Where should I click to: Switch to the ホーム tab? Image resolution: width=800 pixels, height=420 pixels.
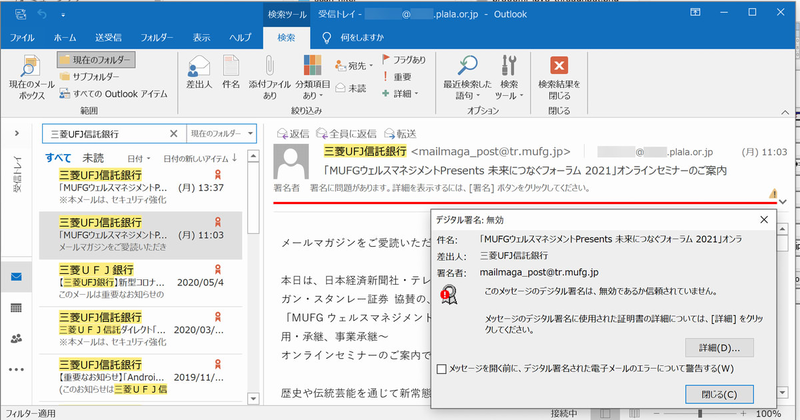coord(65,37)
